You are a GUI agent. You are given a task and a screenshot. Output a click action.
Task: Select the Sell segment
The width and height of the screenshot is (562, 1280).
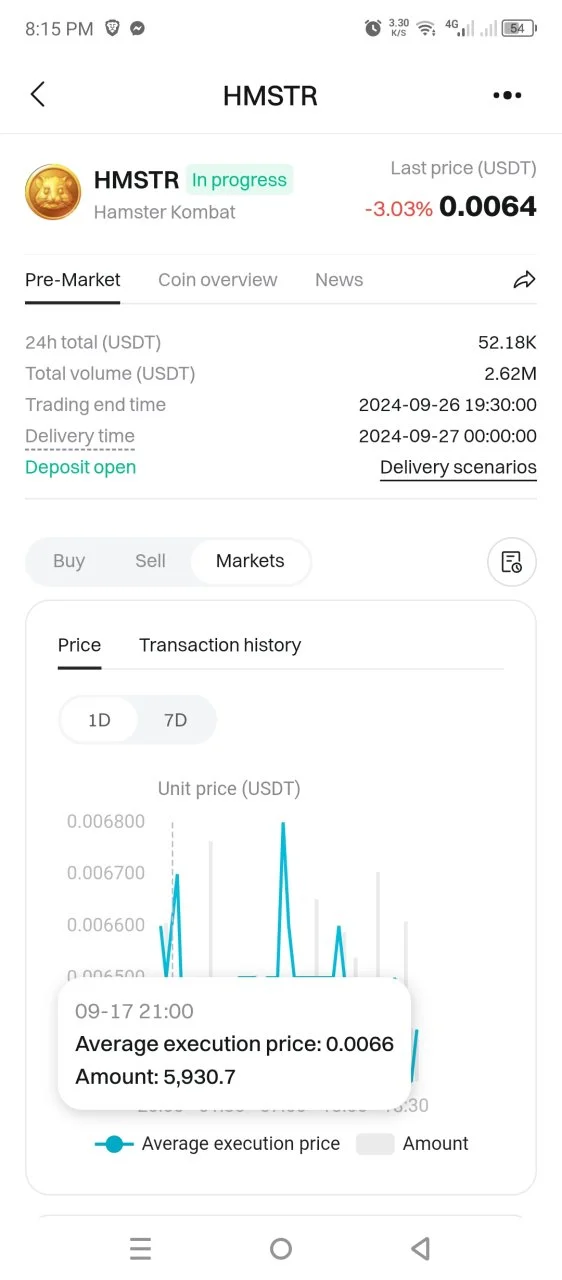tap(150, 561)
